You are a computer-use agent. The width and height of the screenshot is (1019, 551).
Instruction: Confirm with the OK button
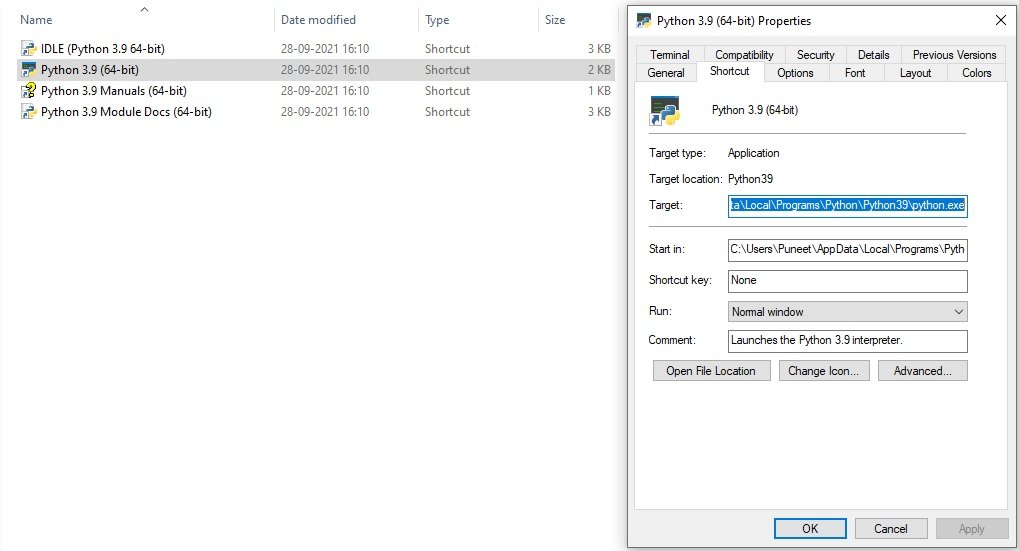(810, 529)
